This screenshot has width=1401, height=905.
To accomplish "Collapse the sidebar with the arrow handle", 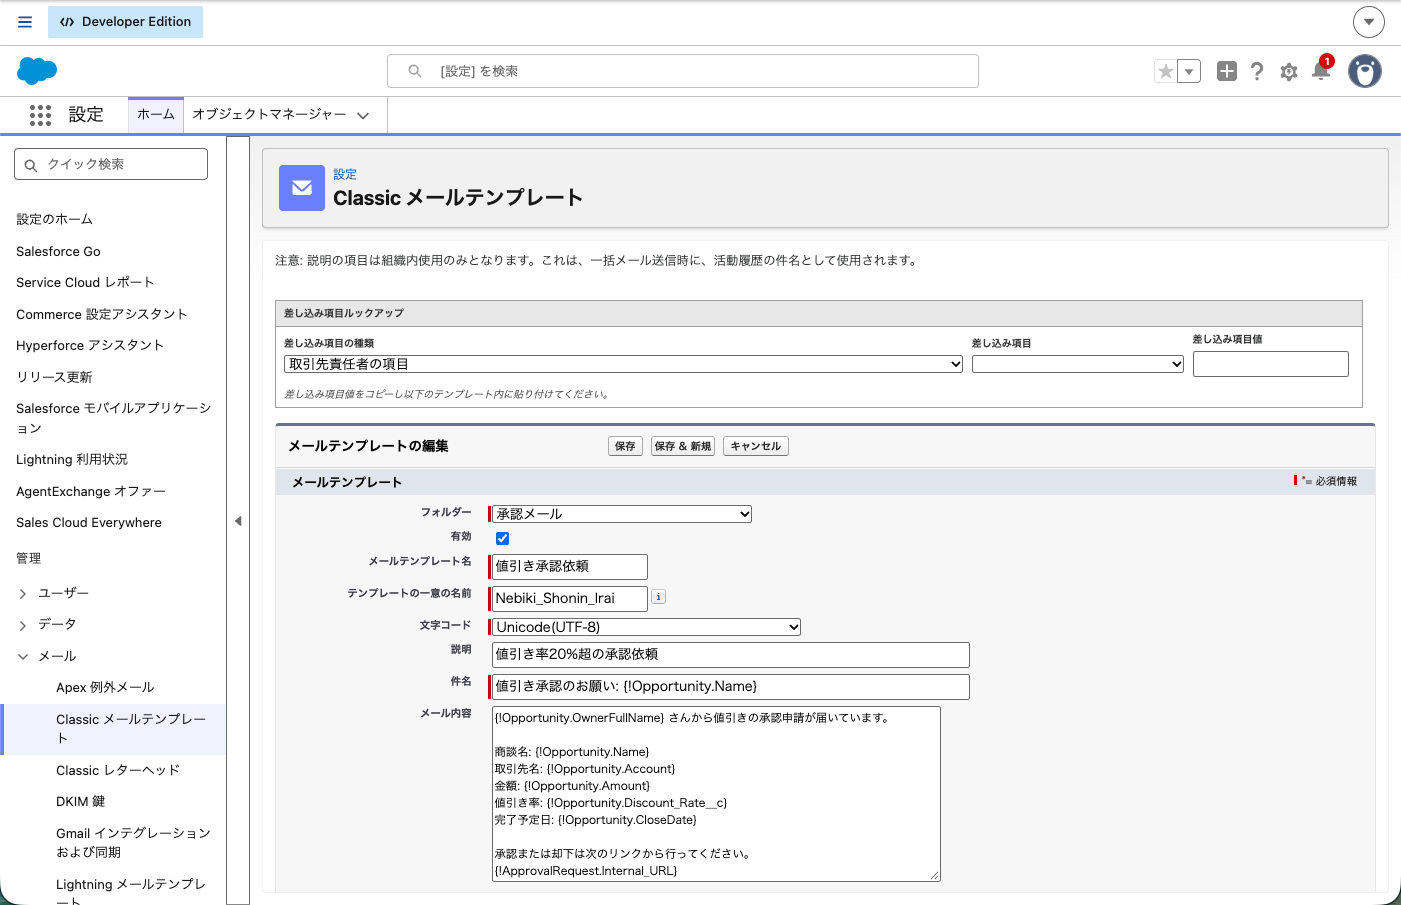I will pyautogui.click(x=238, y=521).
